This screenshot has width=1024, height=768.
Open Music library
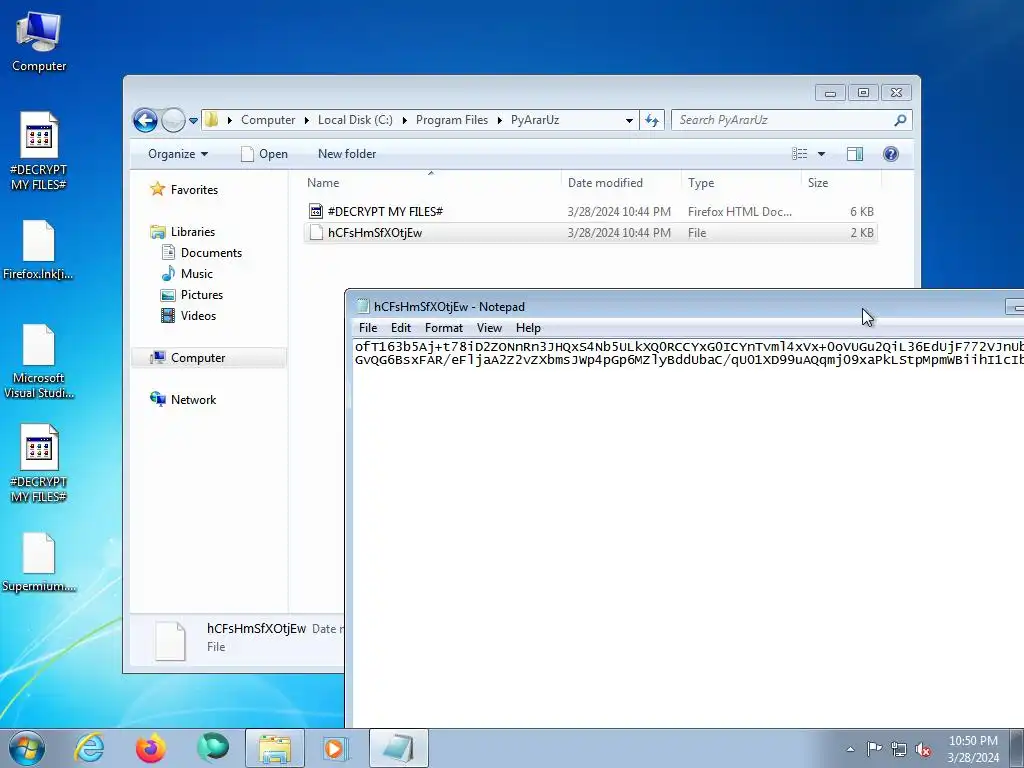tap(187, 274)
